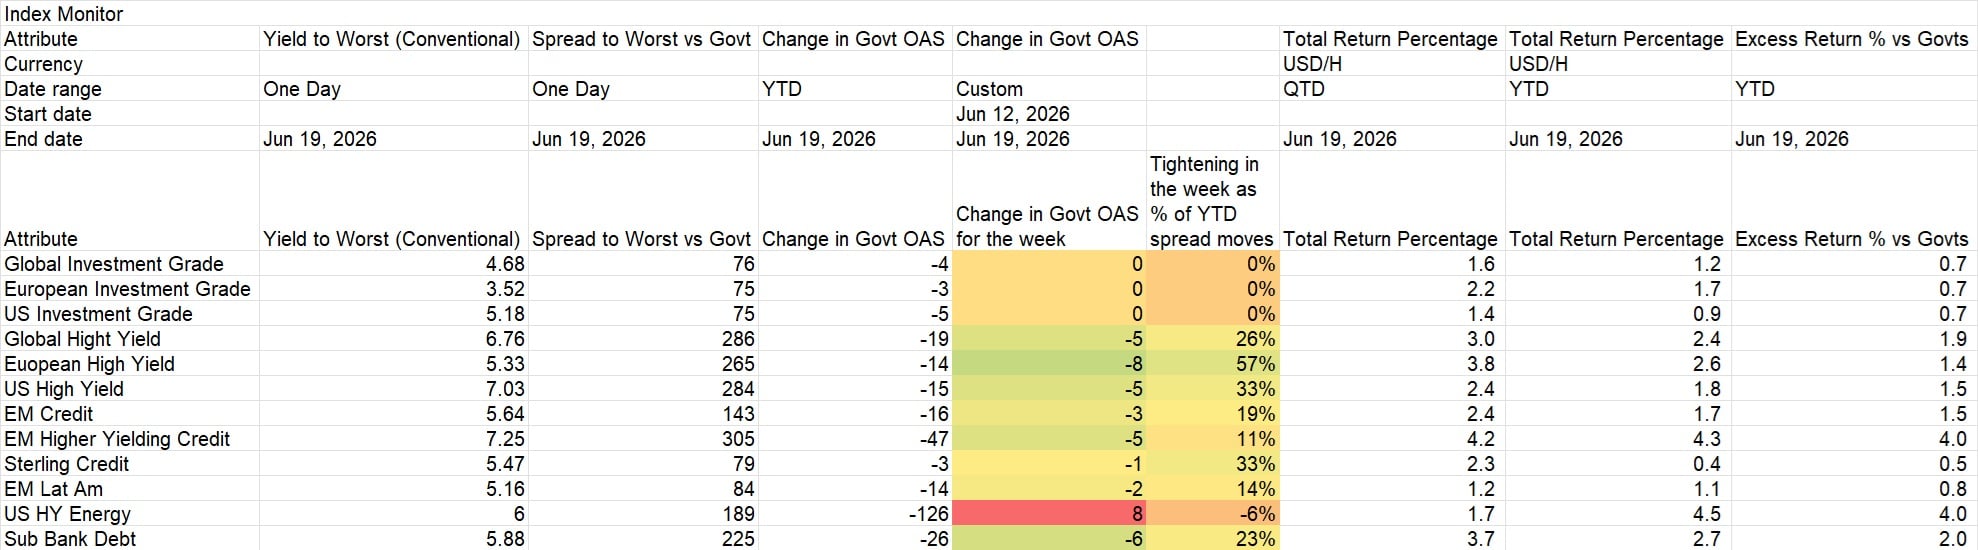Select EM Higher Yielding Credit row label
Viewport: 1978px width, 550px height.
[117, 439]
